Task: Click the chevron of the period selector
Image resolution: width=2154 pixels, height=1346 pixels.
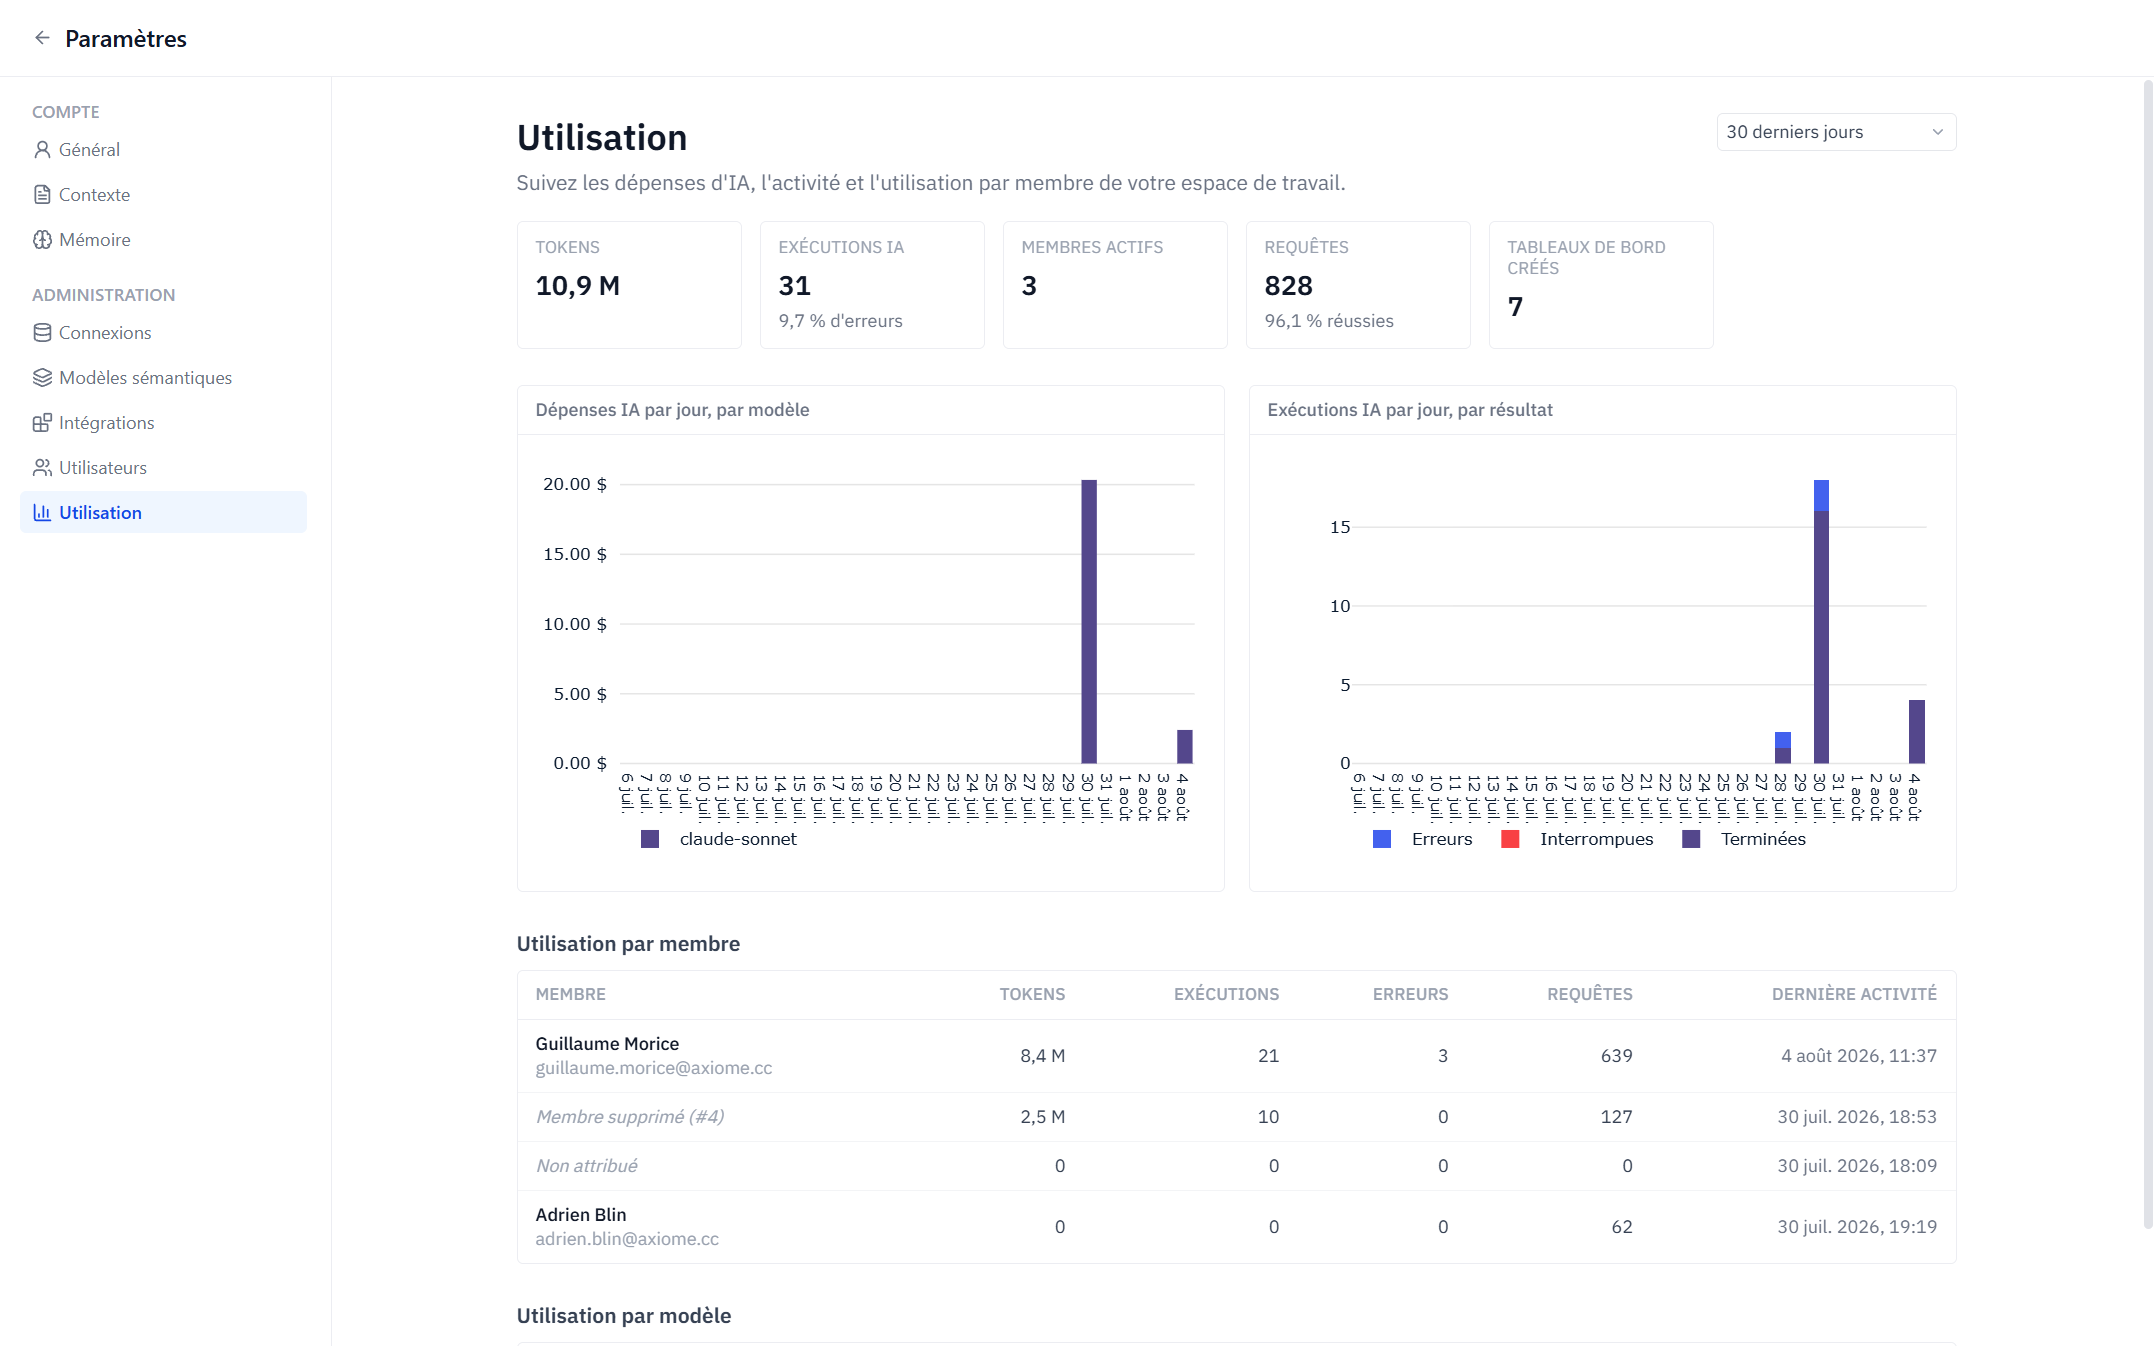Action: click(x=1937, y=132)
